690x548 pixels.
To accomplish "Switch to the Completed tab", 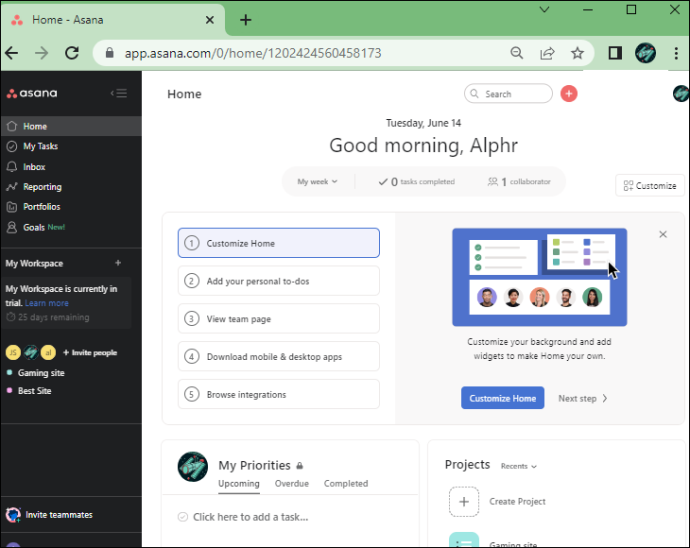I will click(346, 484).
